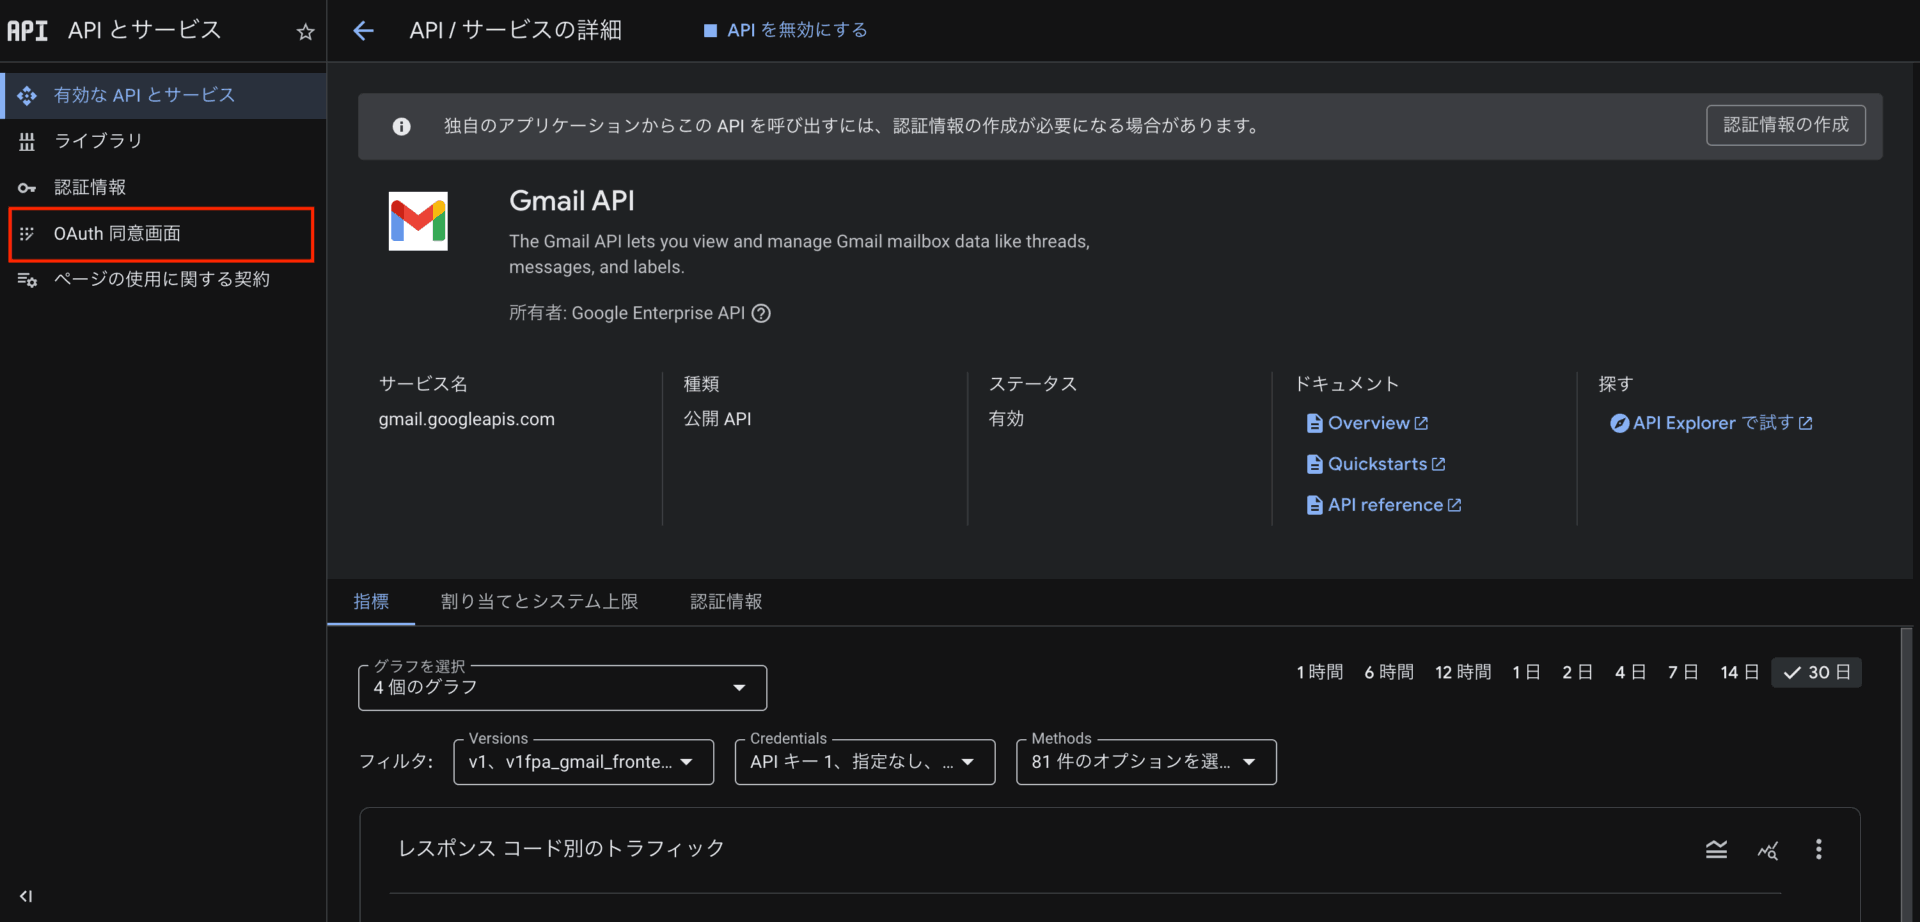Switch to 割り当てとシステム上限 tab
Viewport: 1920px width, 922px height.
(539, 602)
